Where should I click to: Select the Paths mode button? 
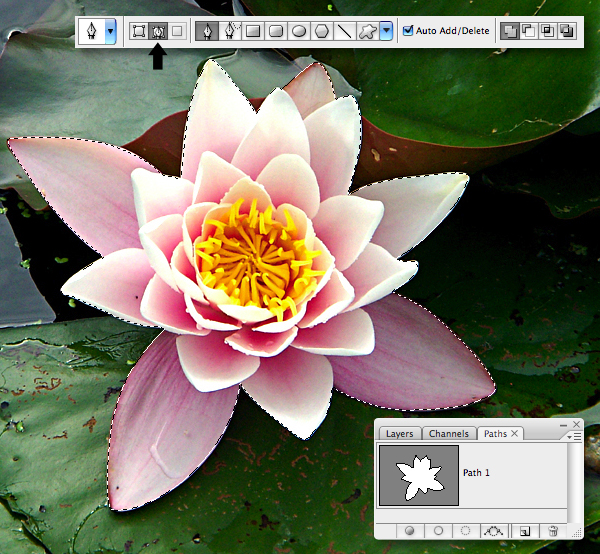pos(158,31)
